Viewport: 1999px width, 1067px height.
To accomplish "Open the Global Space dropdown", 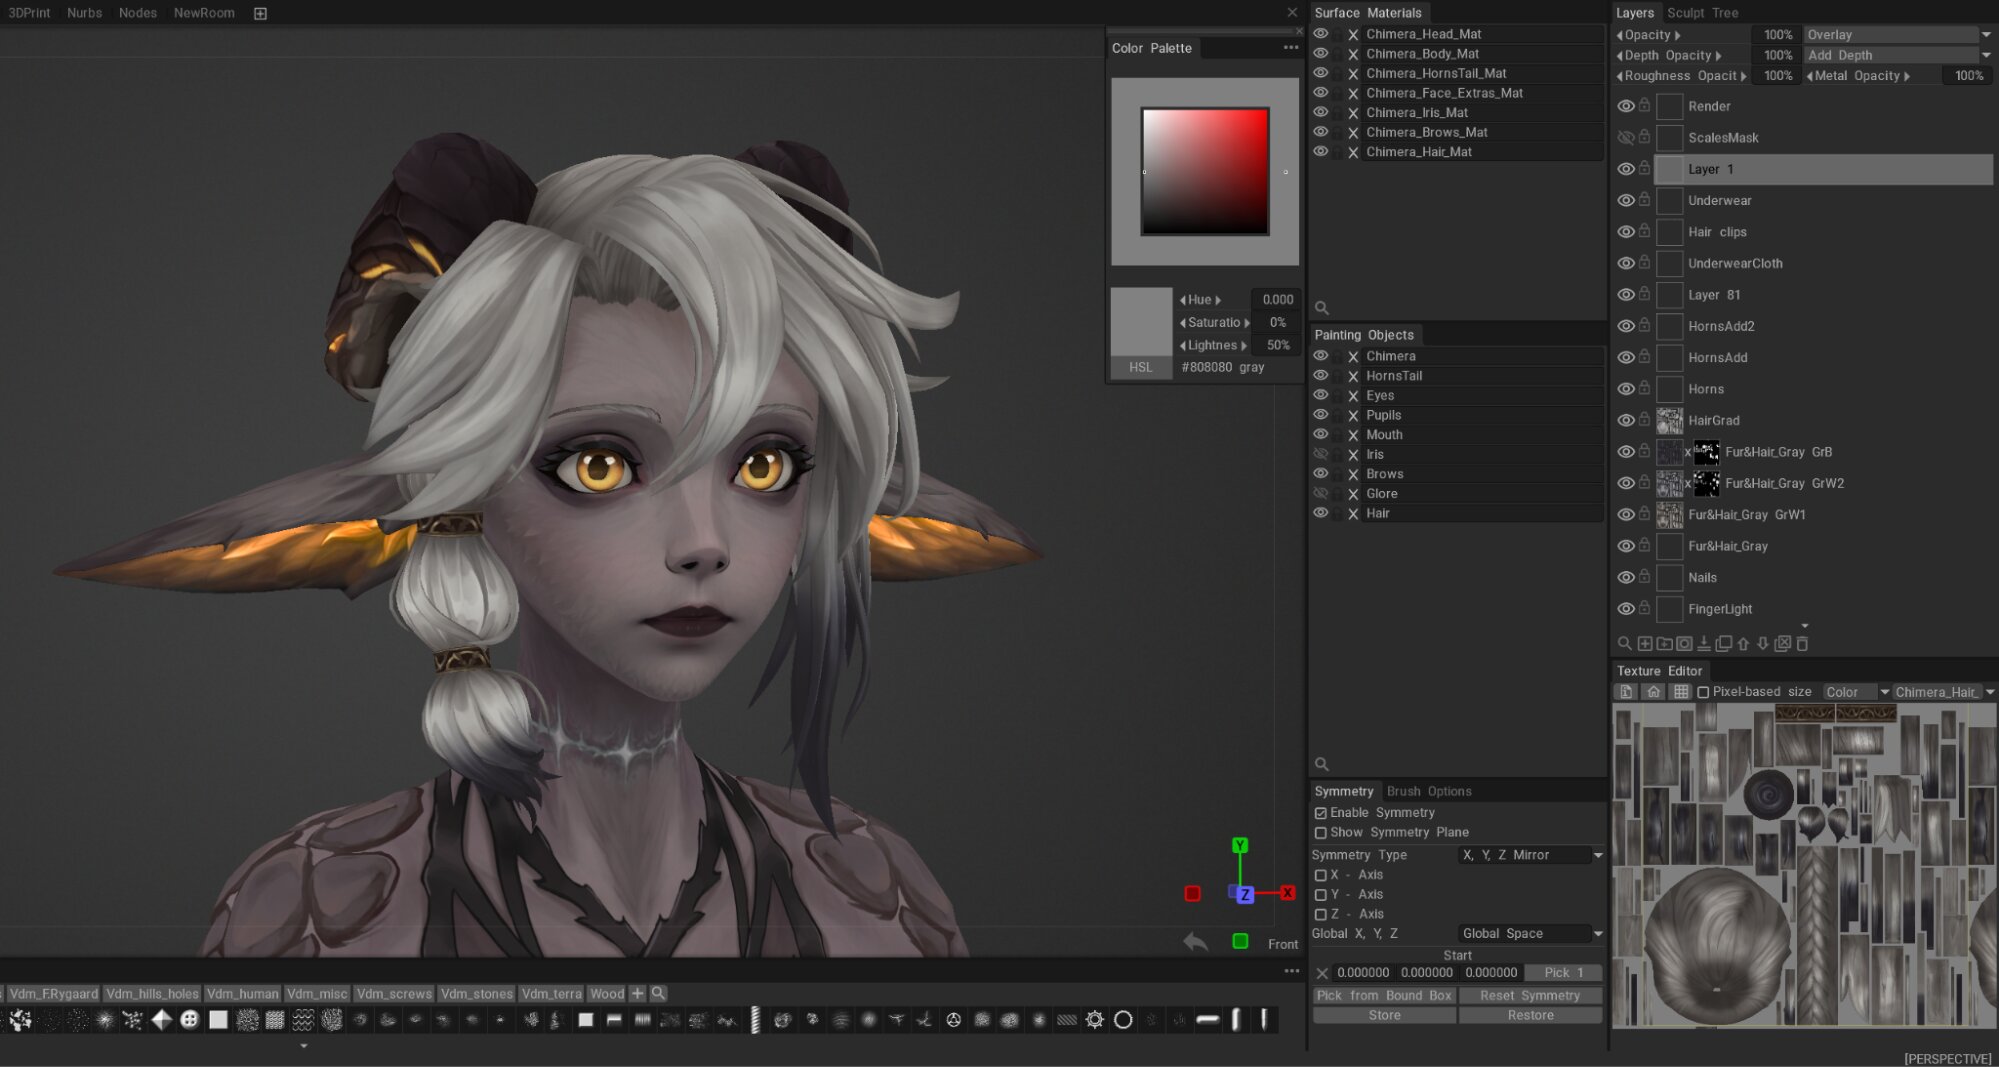I will [1531, 934].
